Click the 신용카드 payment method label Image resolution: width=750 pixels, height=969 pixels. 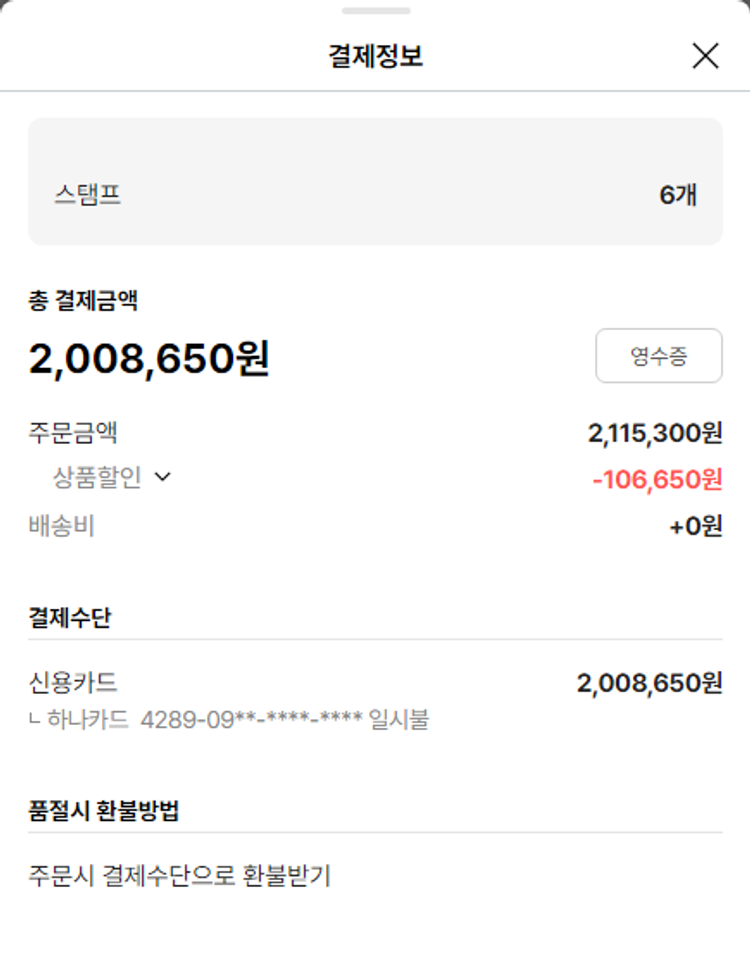73,683
